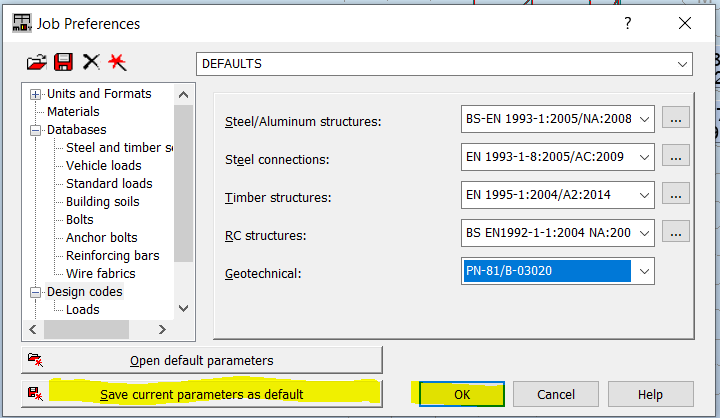This screenshot has height=418, width=720.
Task: Open Geotechnical code dropdown
Action: coord(644,271)
